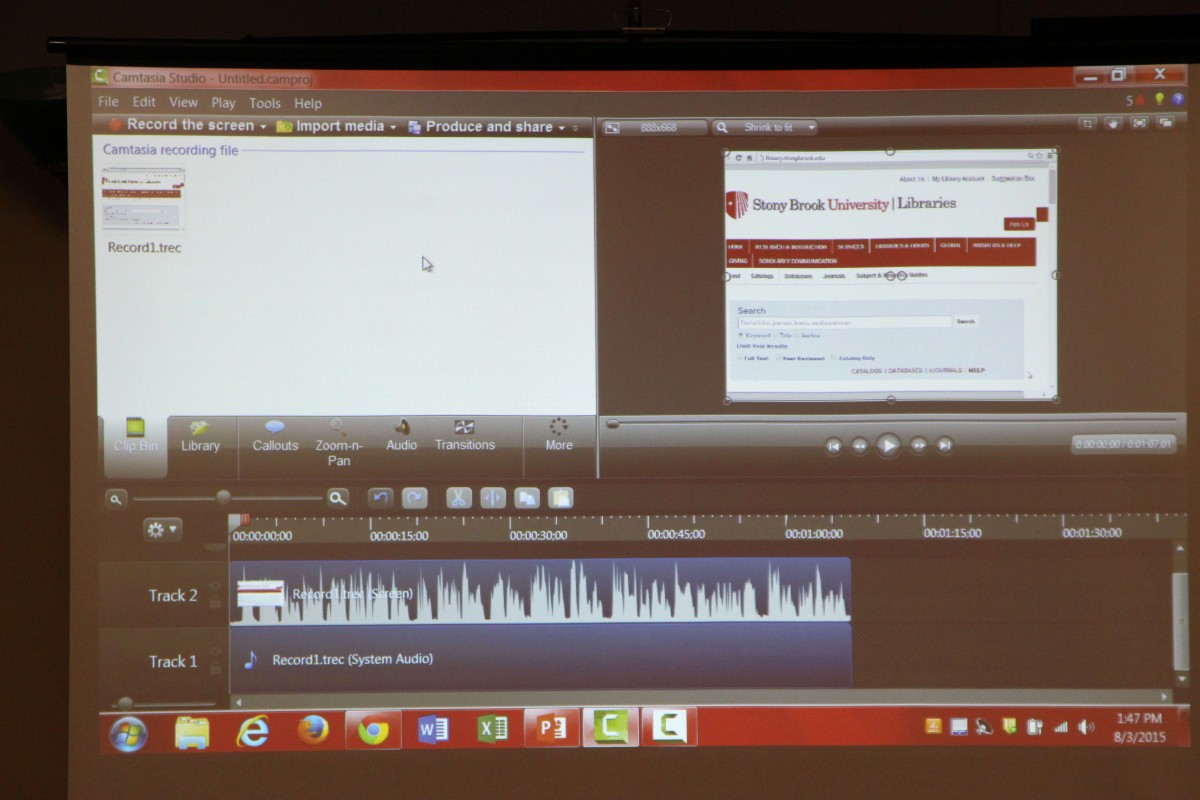
Task: Copy the selected timeline media
Action: click(x=527, y=497)
